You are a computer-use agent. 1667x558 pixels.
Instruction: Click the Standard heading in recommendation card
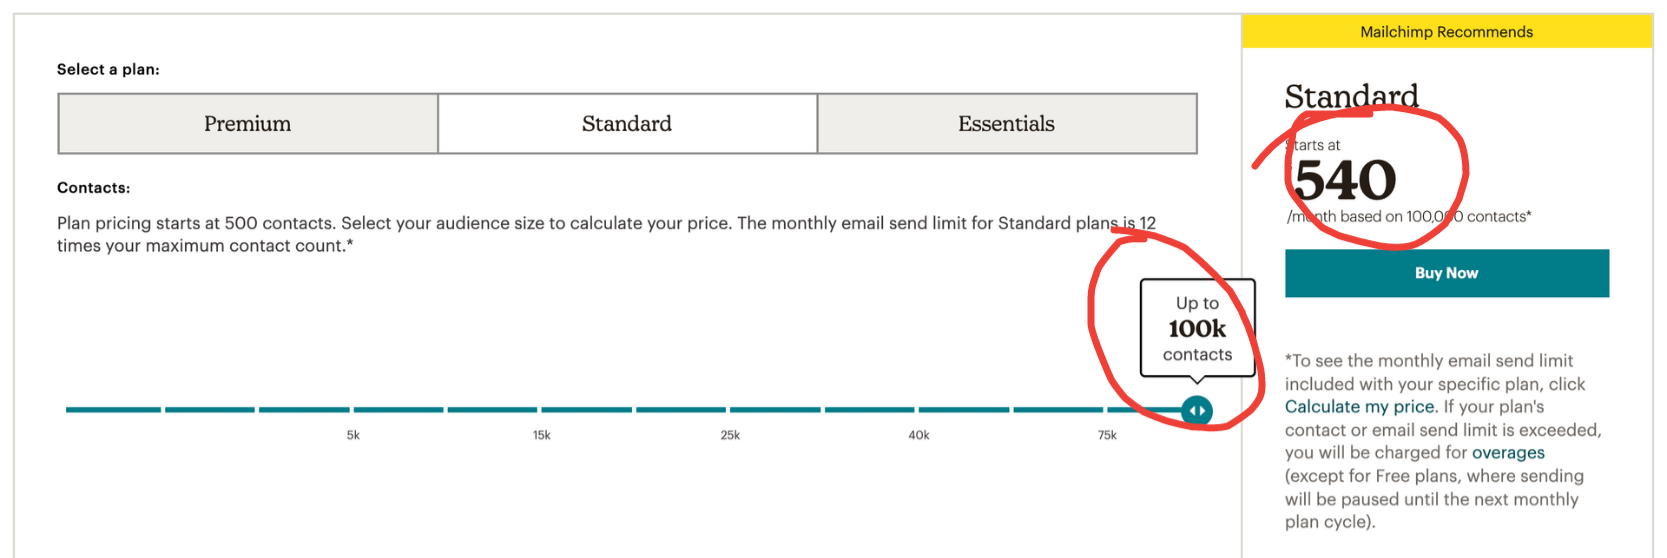point(1352,96)
